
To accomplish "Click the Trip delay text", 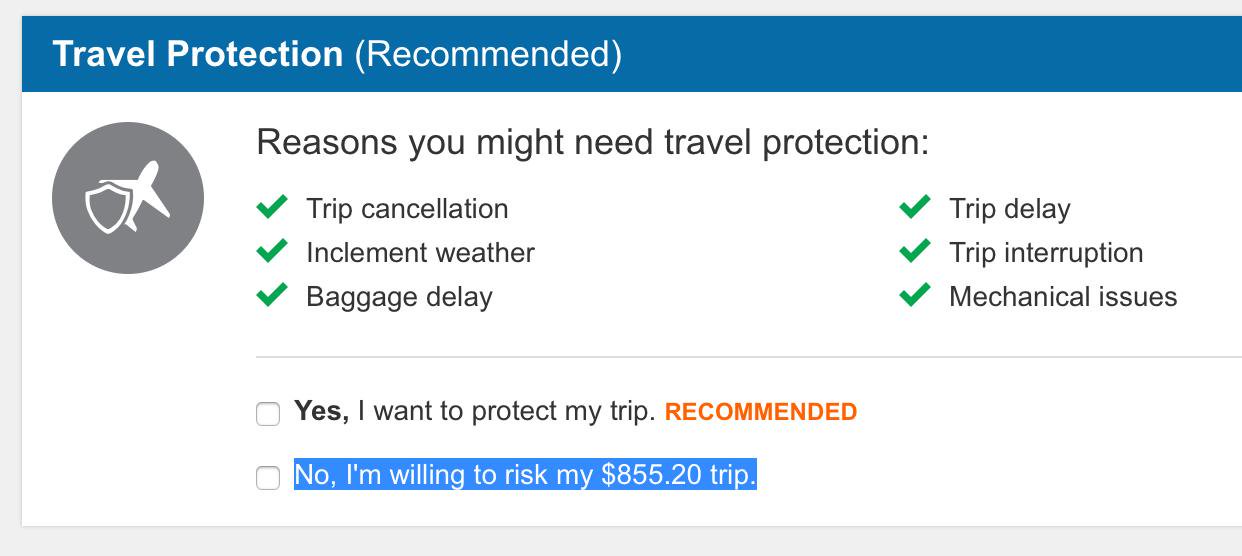I will pyautogui.click(x=1009, y=209).
